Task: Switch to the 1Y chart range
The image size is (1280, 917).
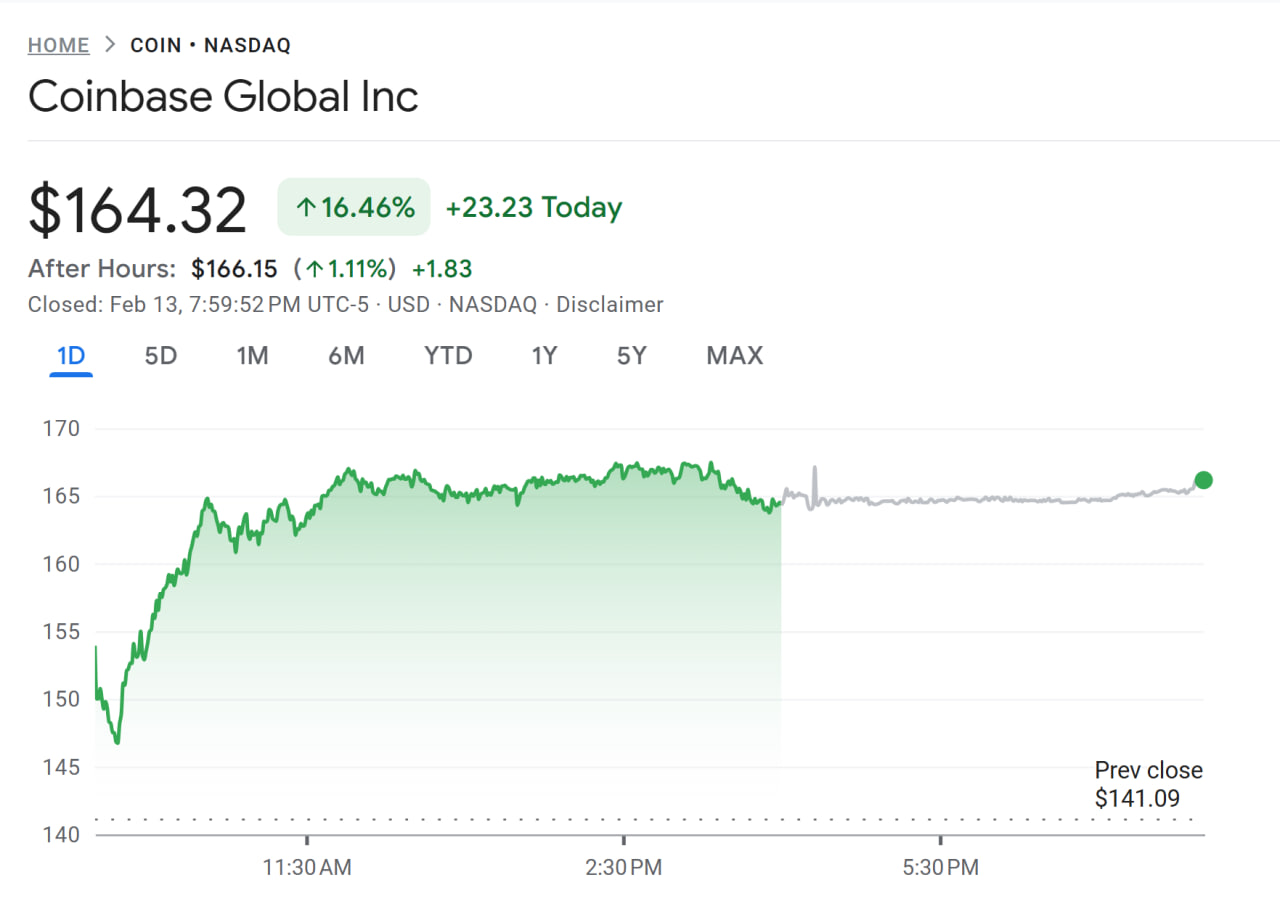Action: (x=544, y=355)
